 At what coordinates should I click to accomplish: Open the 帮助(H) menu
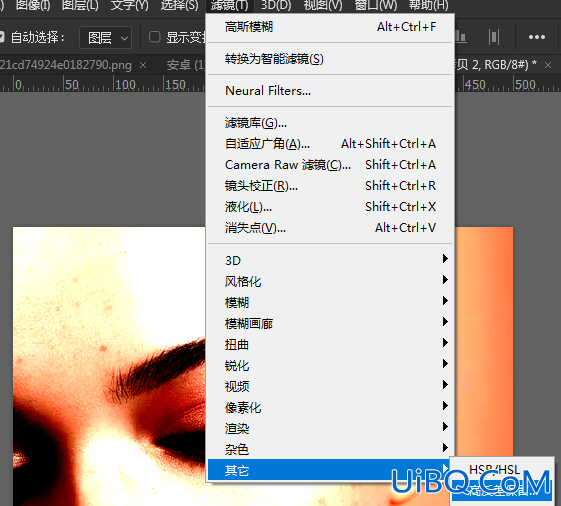click(x=428, y=5)
